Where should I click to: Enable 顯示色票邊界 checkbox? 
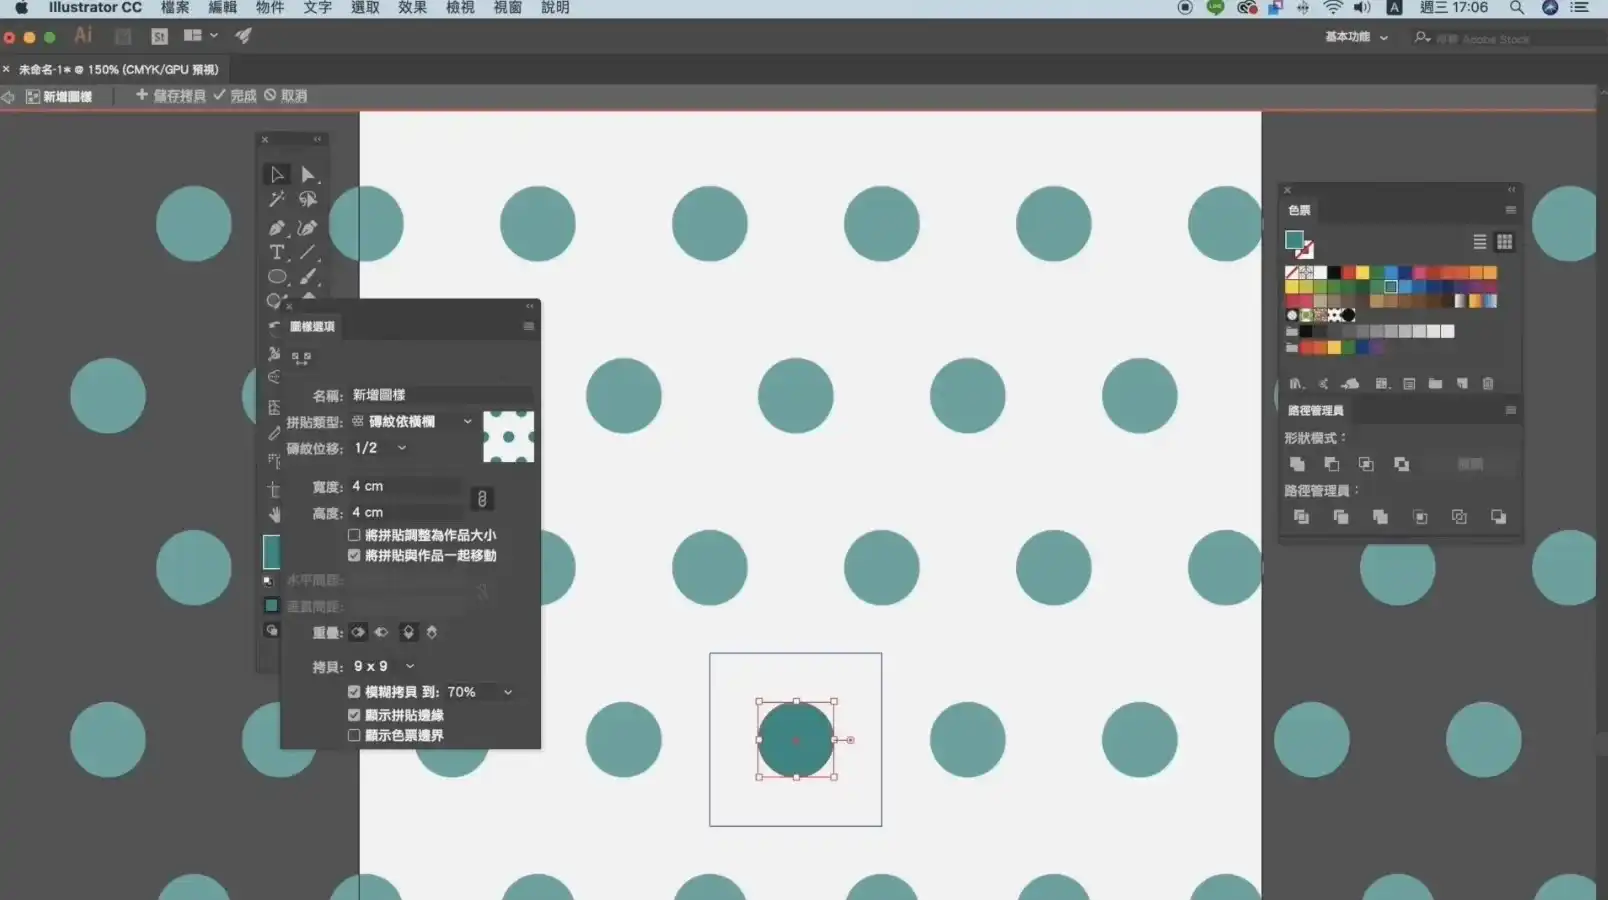point(354,735)
